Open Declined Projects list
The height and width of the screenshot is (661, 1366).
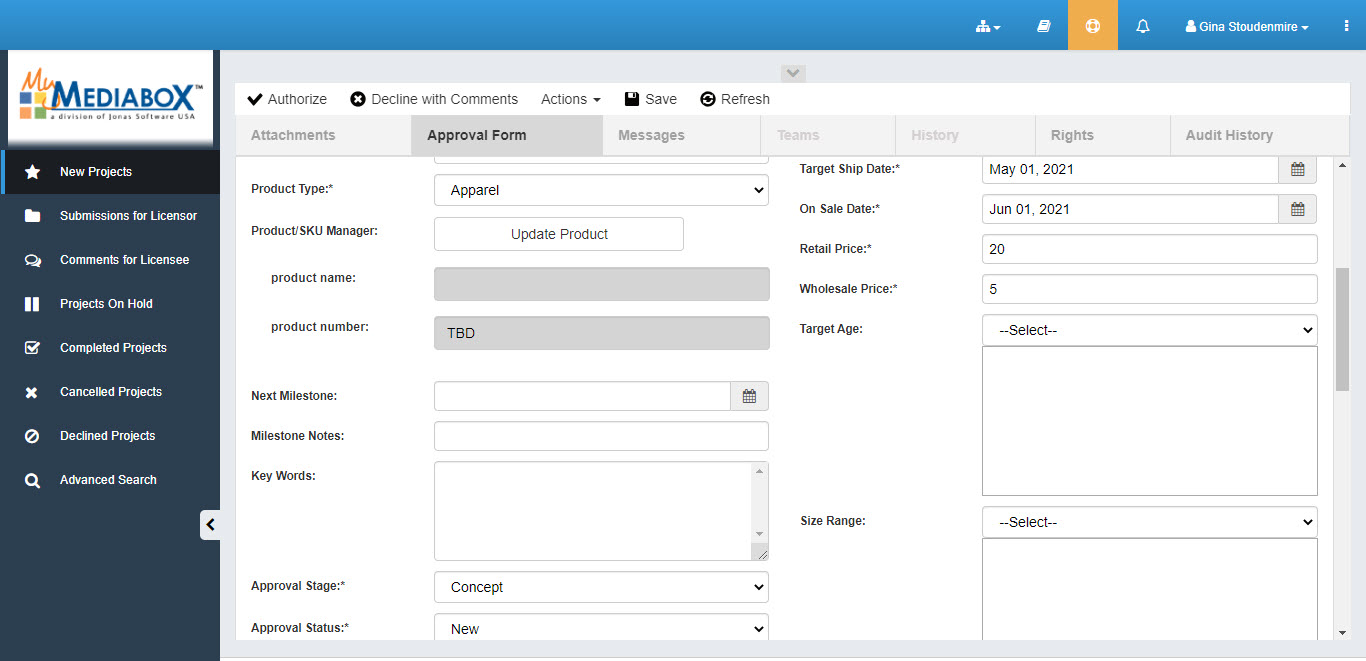[110, 436]
